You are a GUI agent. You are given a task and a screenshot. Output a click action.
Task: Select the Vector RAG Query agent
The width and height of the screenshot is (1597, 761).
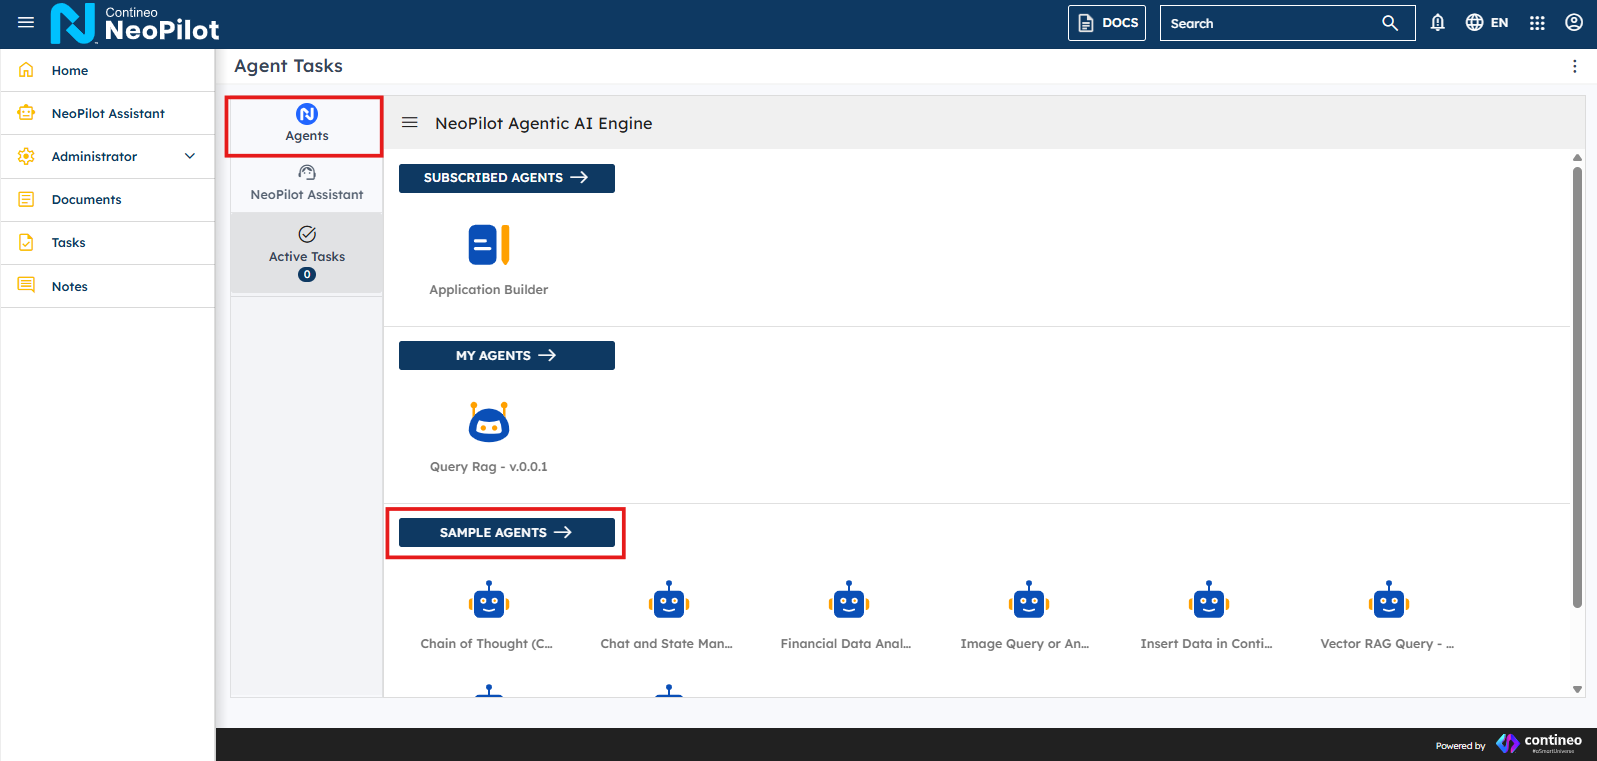click(1388, 603)
